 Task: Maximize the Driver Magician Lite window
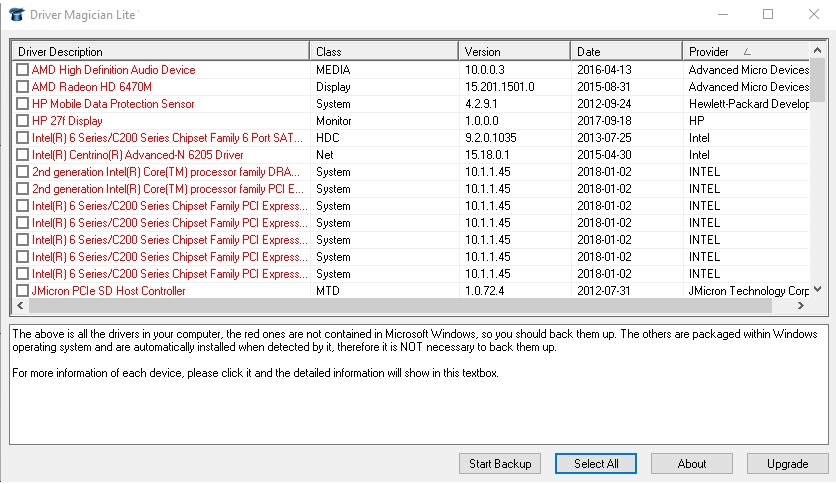point(768,15)
